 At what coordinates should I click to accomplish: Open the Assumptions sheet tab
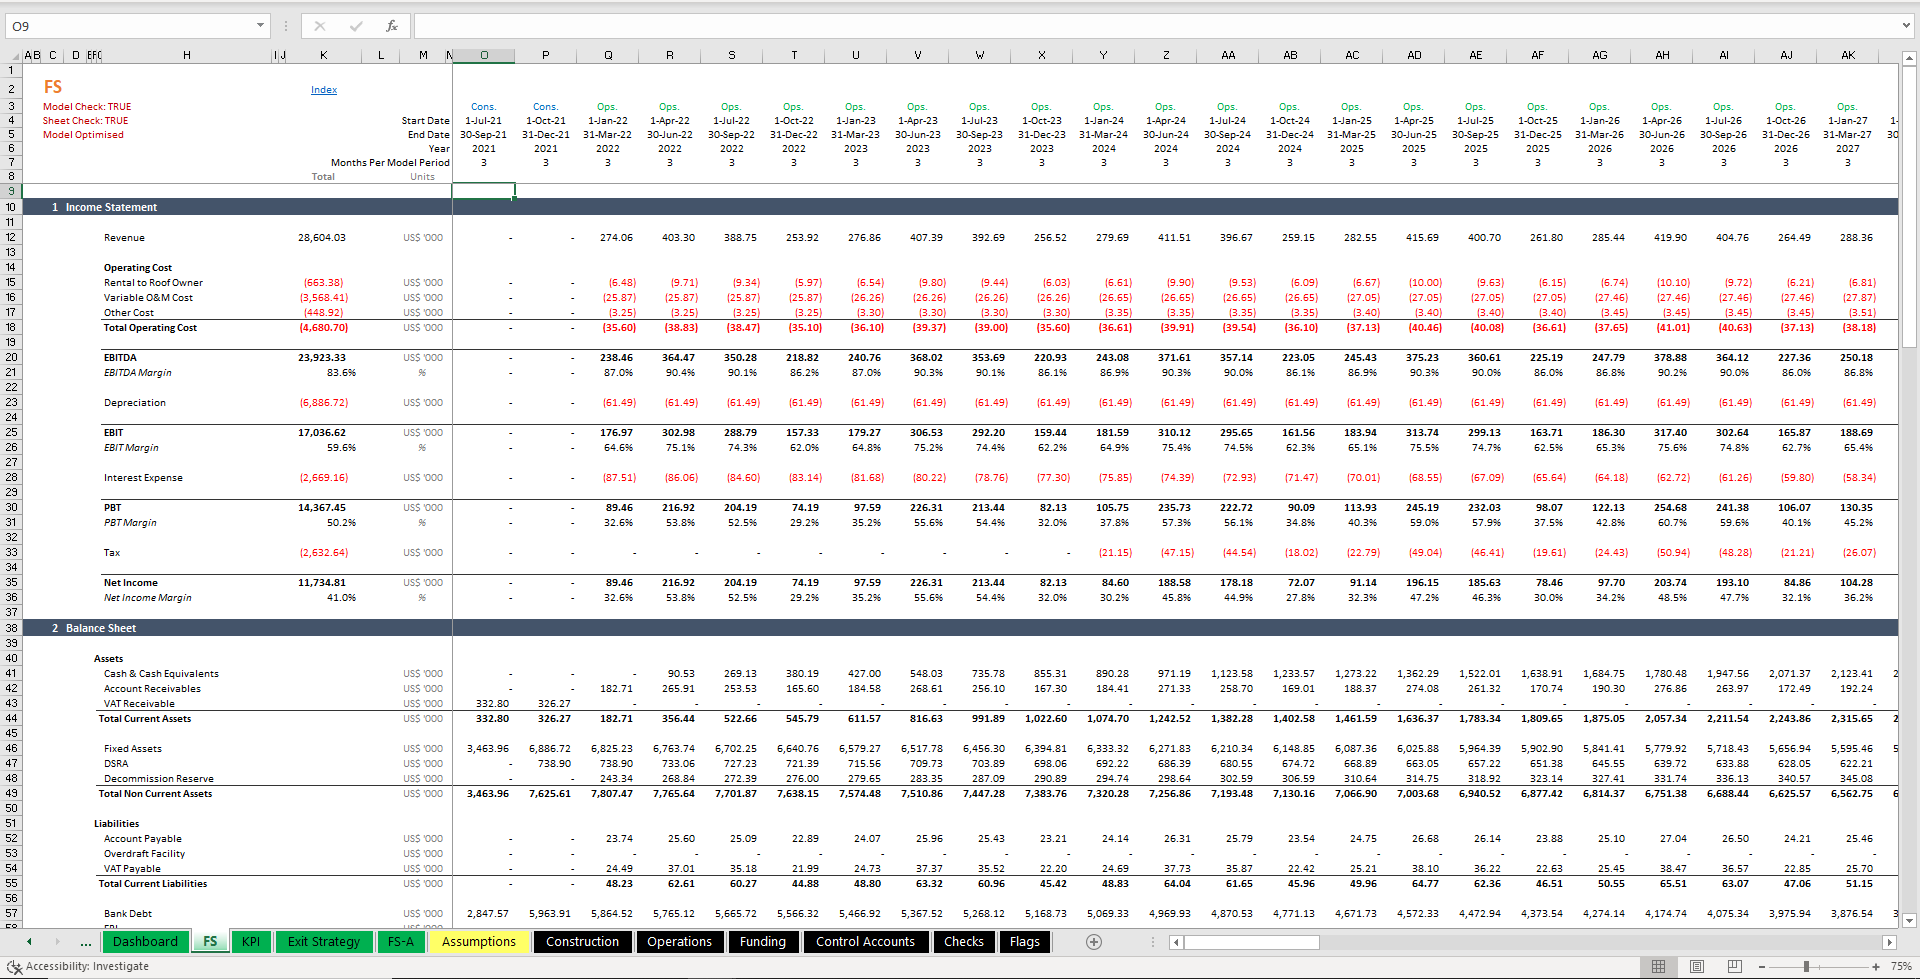(x=479, y=942)
